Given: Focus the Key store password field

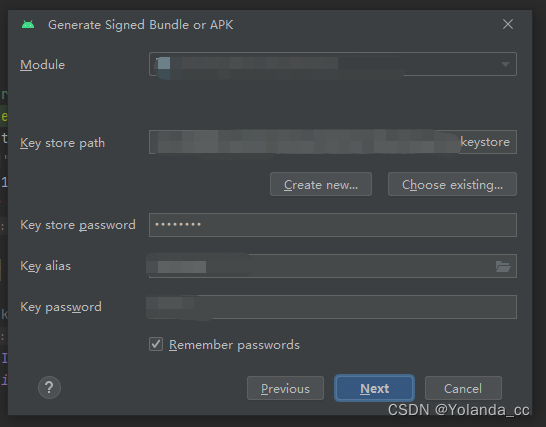Looking at the screenshot, I should tap(333, 225).
